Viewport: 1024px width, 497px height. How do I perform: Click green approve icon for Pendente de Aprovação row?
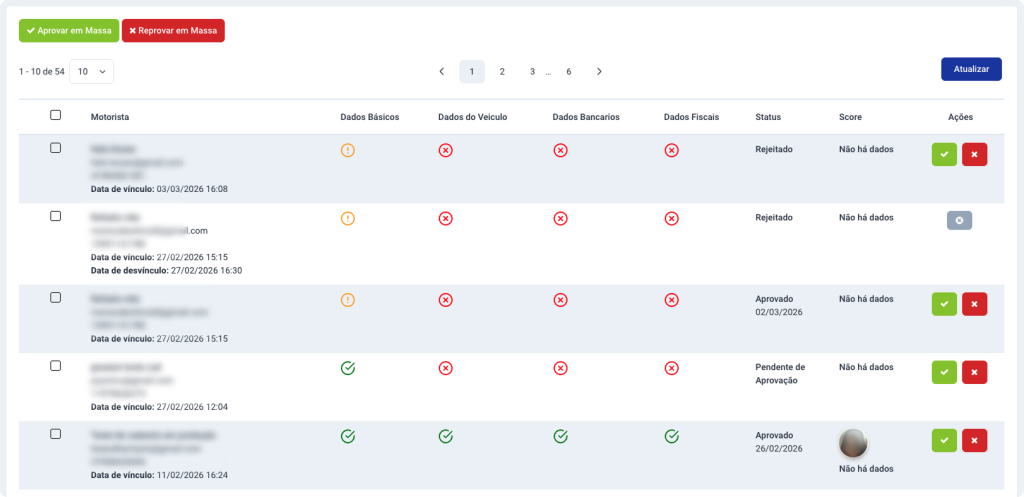pyautogui.click(x=944, y=372)
